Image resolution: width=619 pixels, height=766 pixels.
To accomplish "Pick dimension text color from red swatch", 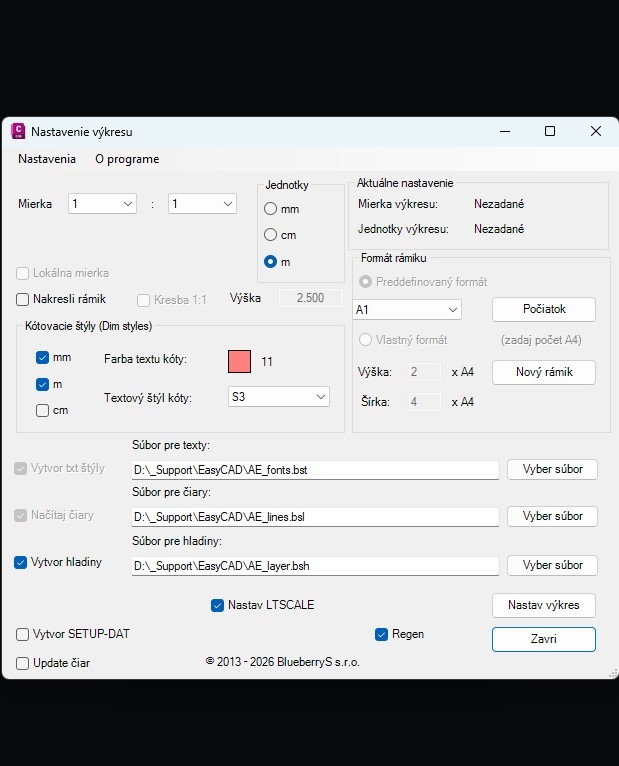I will coord(239,361).
